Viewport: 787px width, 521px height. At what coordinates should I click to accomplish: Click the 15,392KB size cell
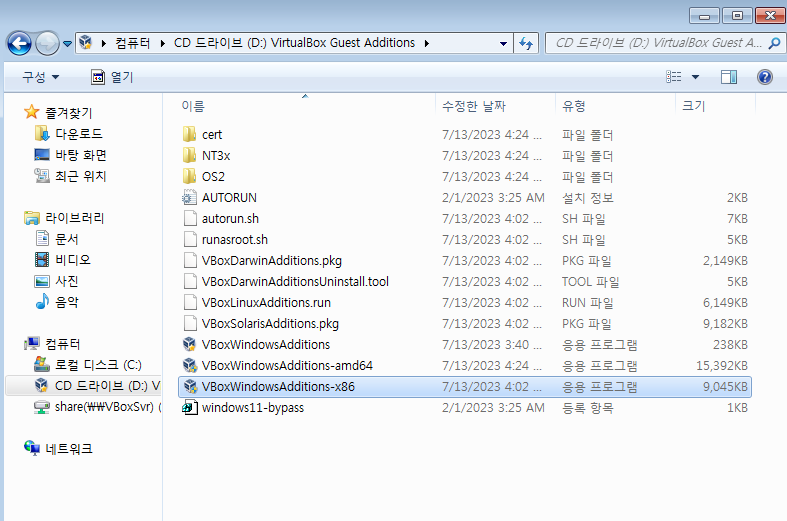(722, 366)
